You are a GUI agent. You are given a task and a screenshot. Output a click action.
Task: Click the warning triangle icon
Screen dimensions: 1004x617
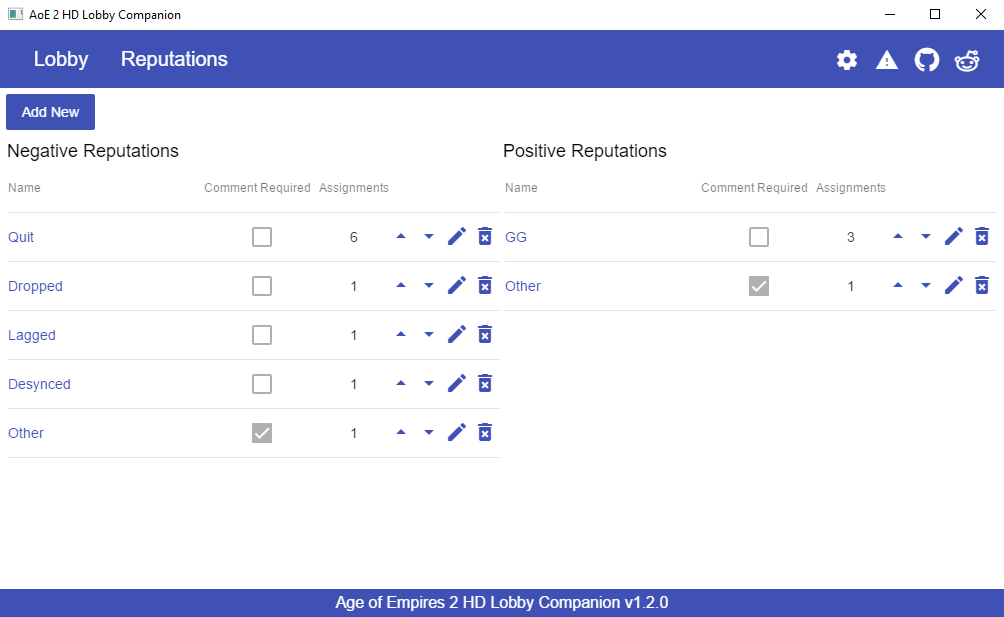pos(887,60)
